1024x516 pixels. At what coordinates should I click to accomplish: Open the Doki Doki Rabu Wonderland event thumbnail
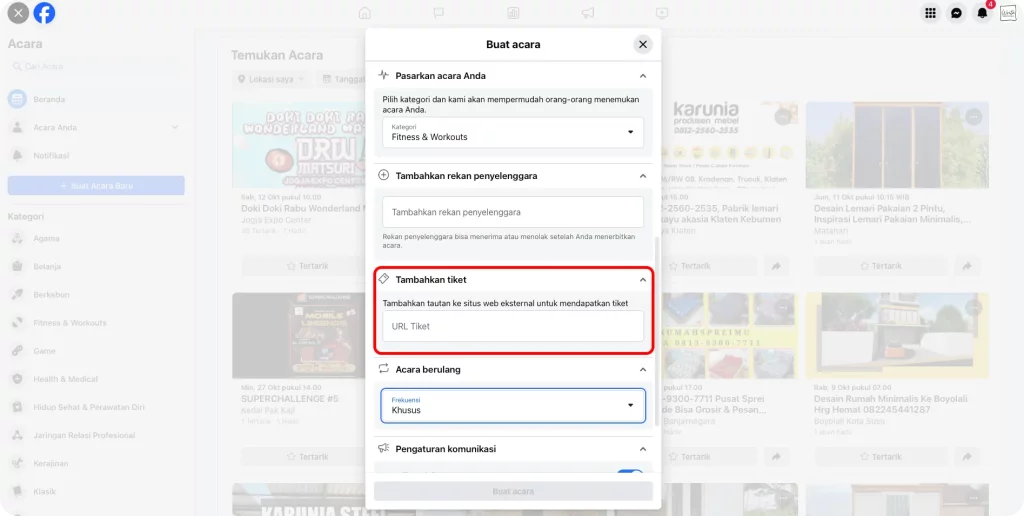pos(299,145)
